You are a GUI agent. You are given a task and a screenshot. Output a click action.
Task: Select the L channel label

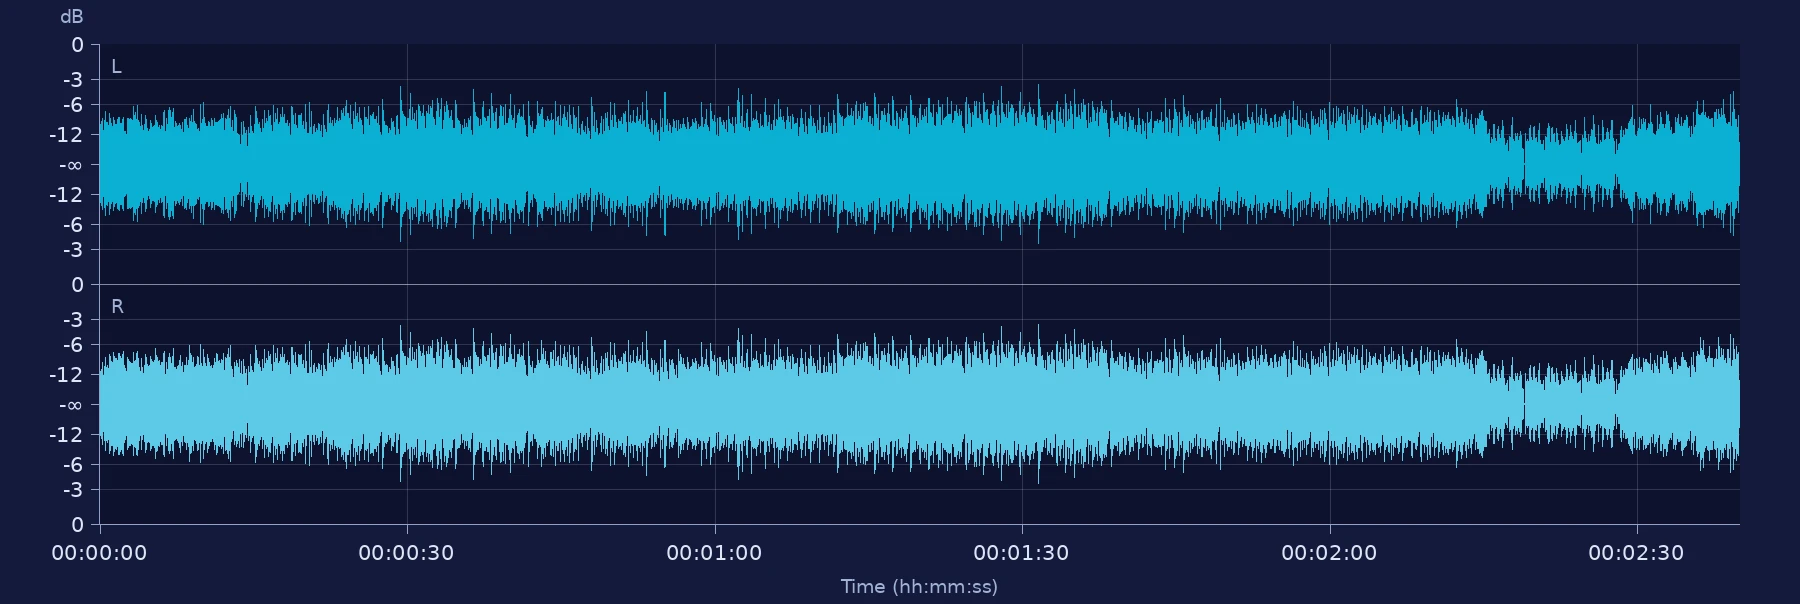(116, 67)
